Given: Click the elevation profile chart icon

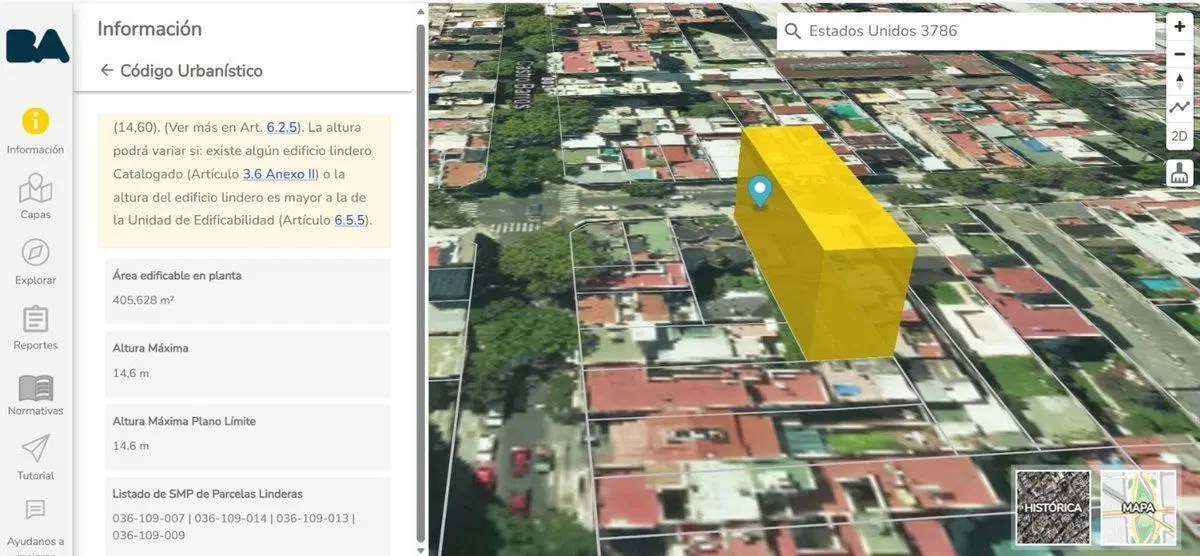Looking at the screenshot, I should click(1180, 107).
